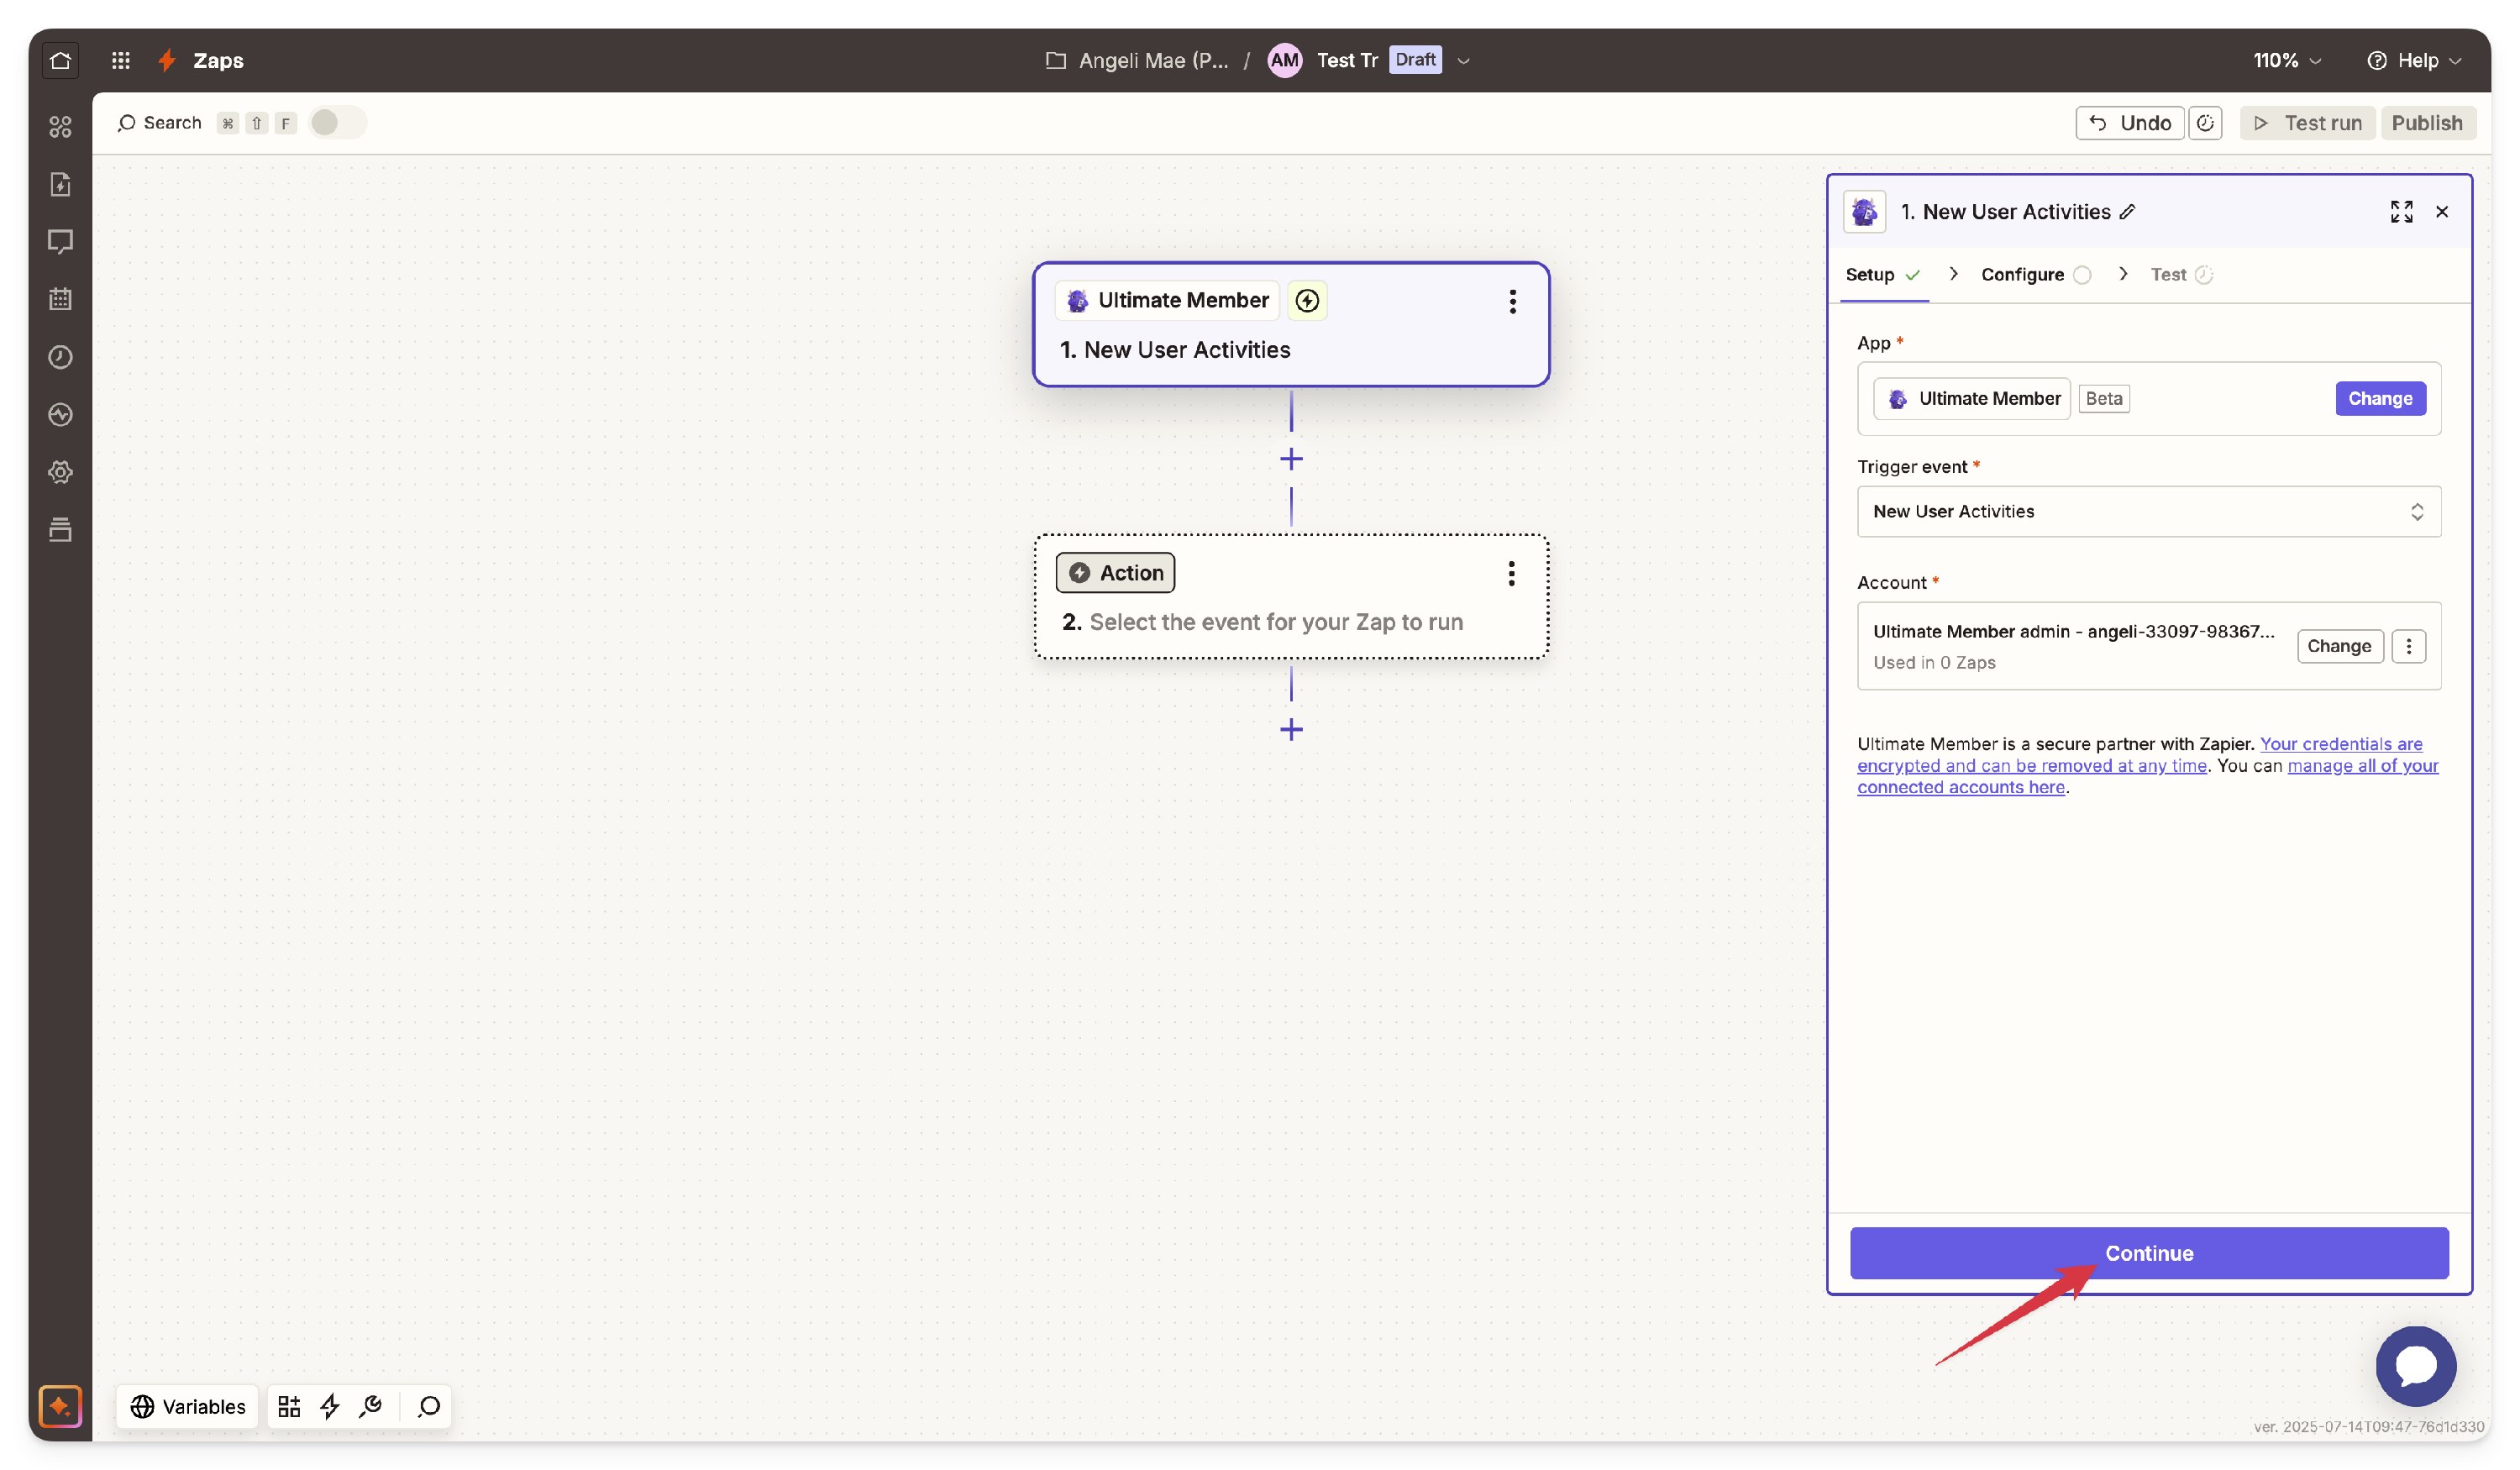The width and height of the screenshot is (2520, 1470).
Task: Open the 110% zoom dropdown
Action: 2286,60
